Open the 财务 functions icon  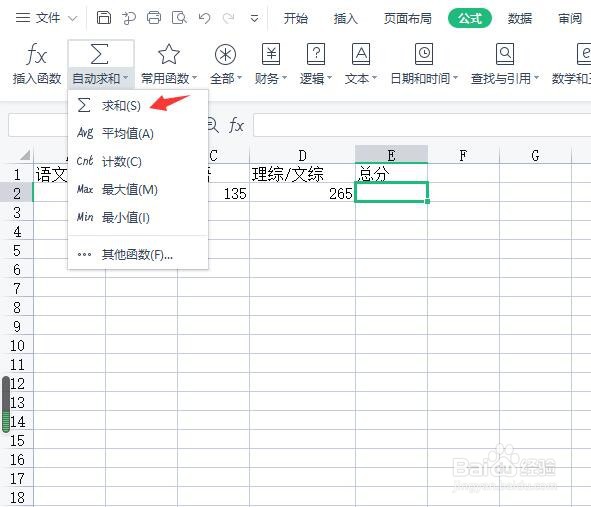tap(271, 54)
